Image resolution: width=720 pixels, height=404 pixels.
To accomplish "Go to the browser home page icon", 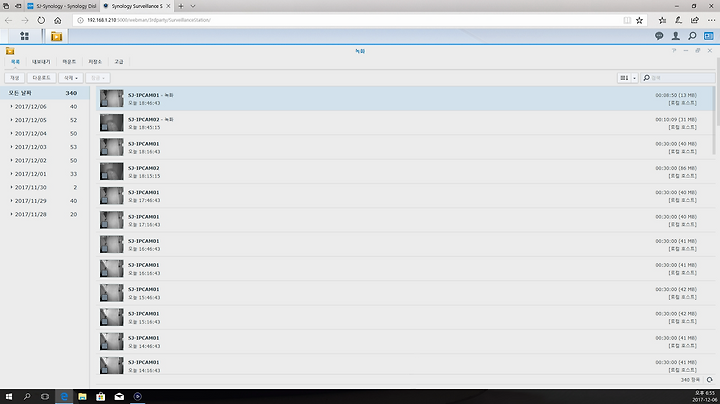I will tap(57, 20).
